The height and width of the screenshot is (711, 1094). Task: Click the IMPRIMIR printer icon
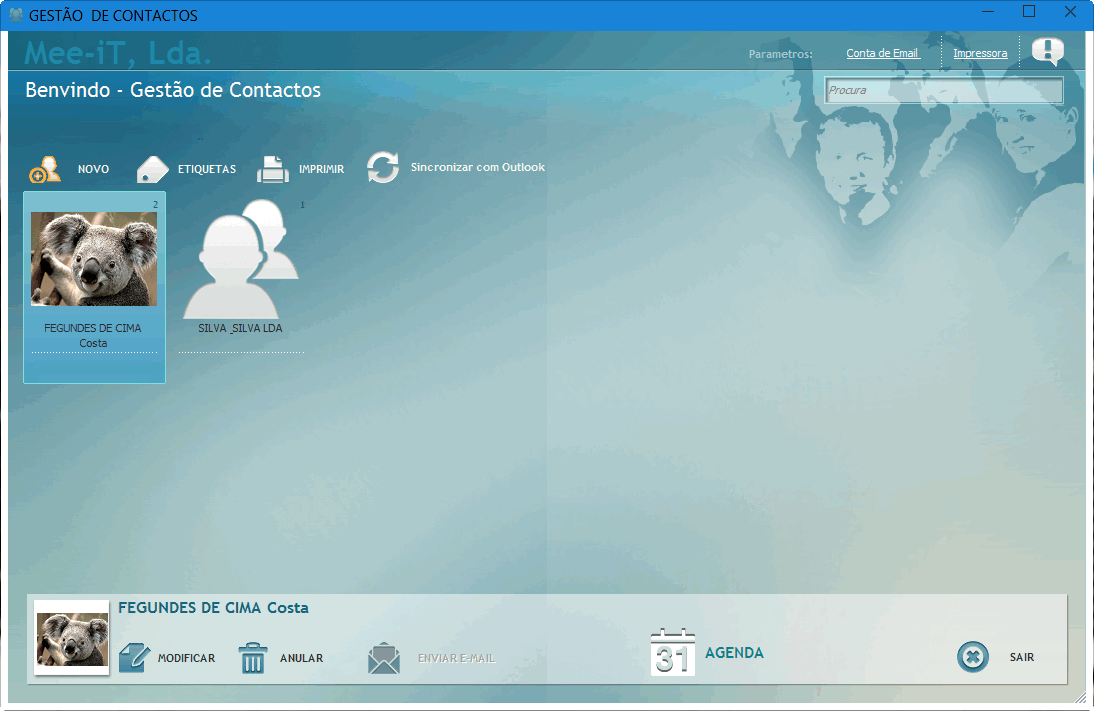pyautogui.click(x=273, y=169)
